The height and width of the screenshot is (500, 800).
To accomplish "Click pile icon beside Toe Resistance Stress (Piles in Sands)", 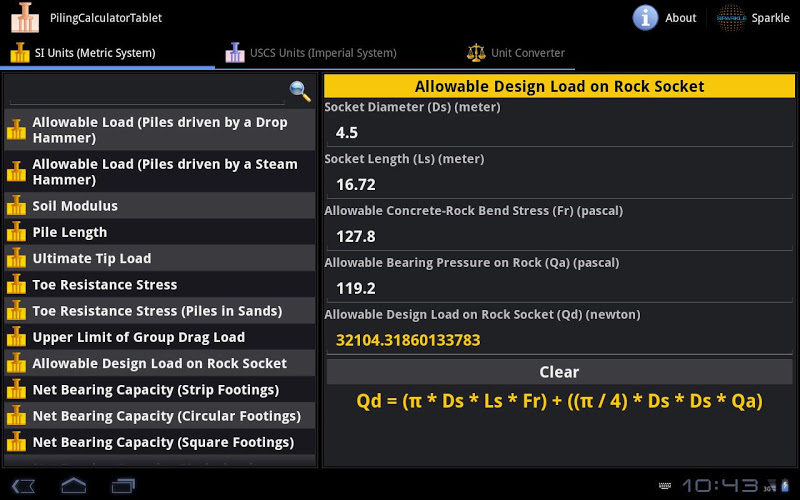I will click(16, 311).
